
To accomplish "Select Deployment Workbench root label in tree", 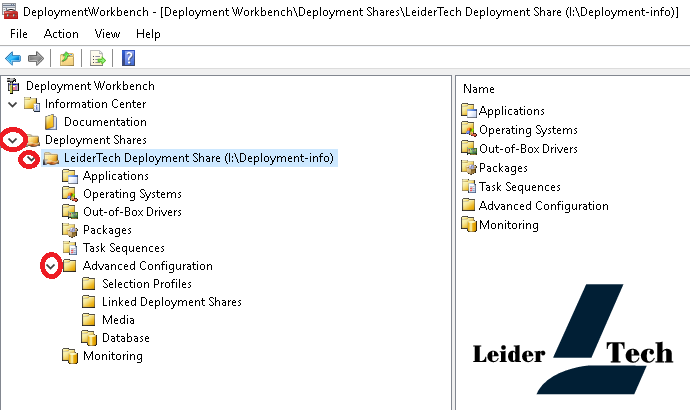I will pos(90,86).
